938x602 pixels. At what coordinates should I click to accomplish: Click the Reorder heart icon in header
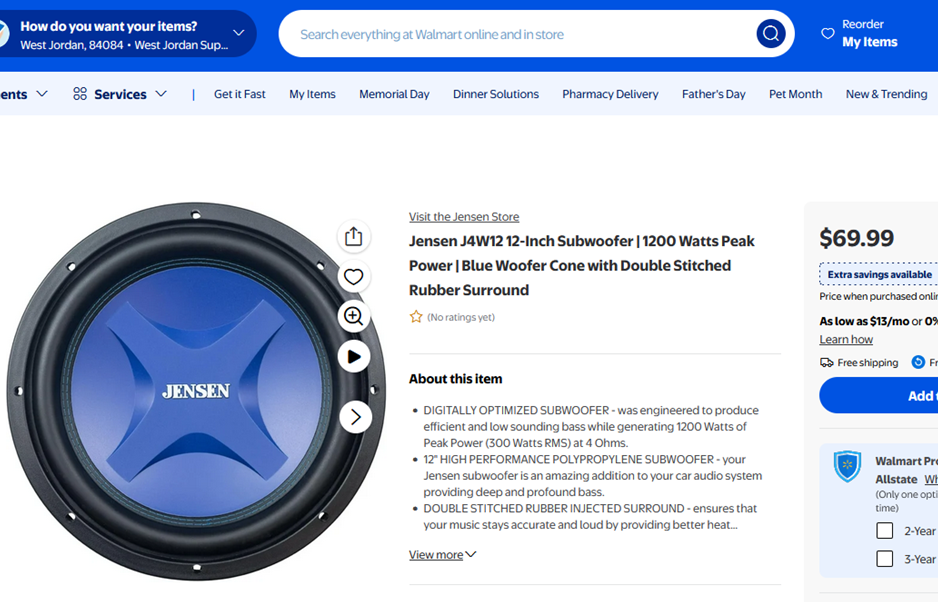click(827, 34)
